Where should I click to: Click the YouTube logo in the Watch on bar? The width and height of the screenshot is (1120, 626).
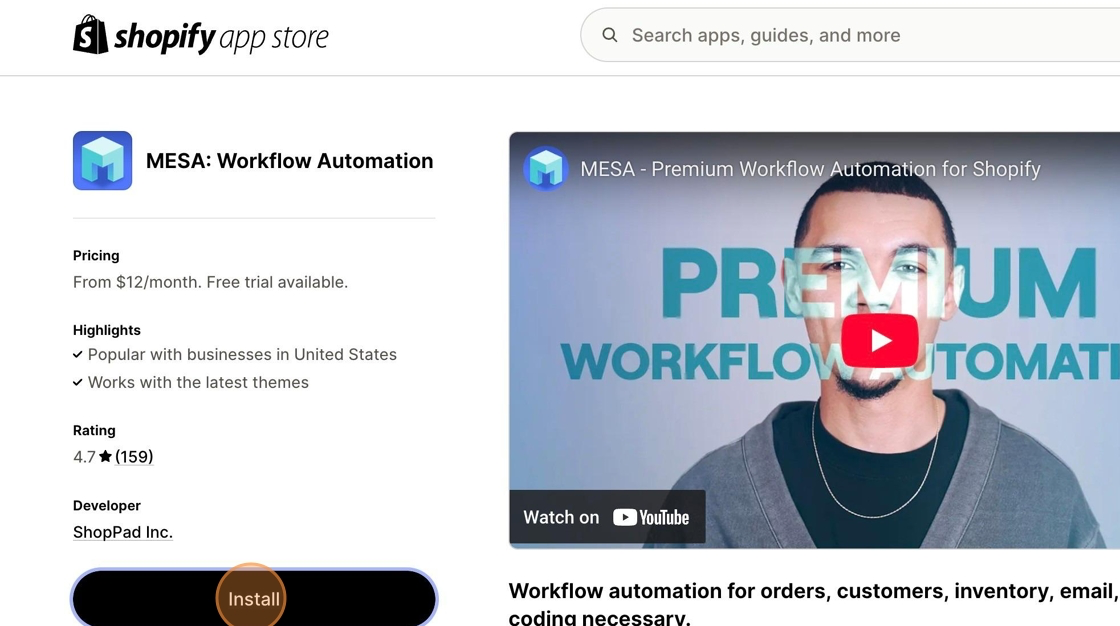coord(651,517)
